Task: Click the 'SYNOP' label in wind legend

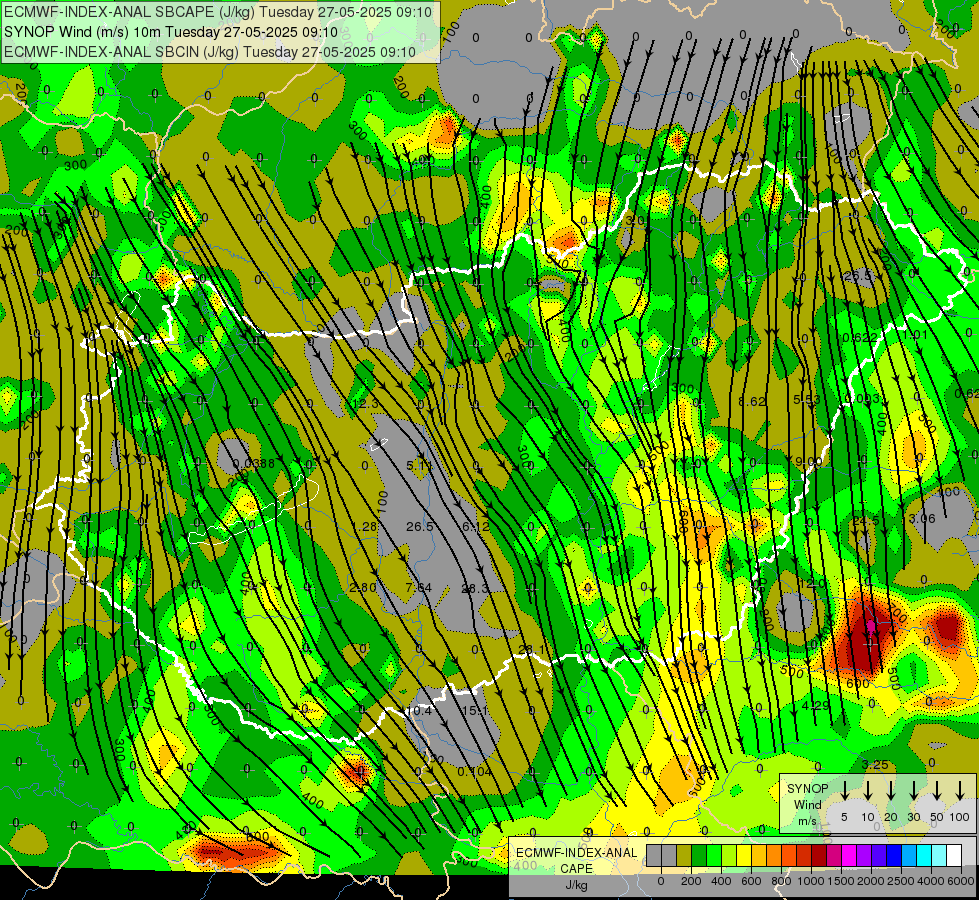Action: pyautogui.click(x=807, y=789)
